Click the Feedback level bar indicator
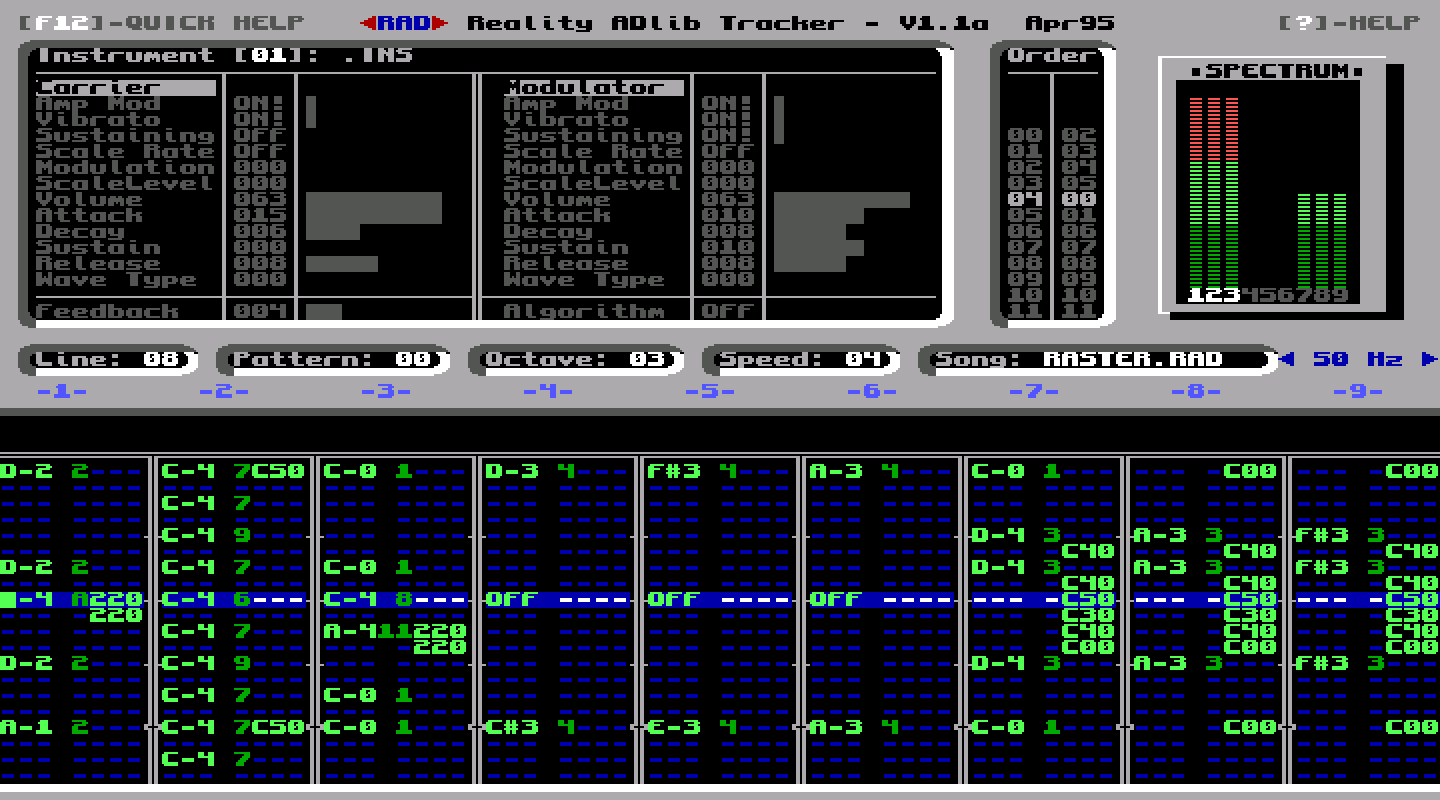1440x800 pixels. (x=324, y=311)
